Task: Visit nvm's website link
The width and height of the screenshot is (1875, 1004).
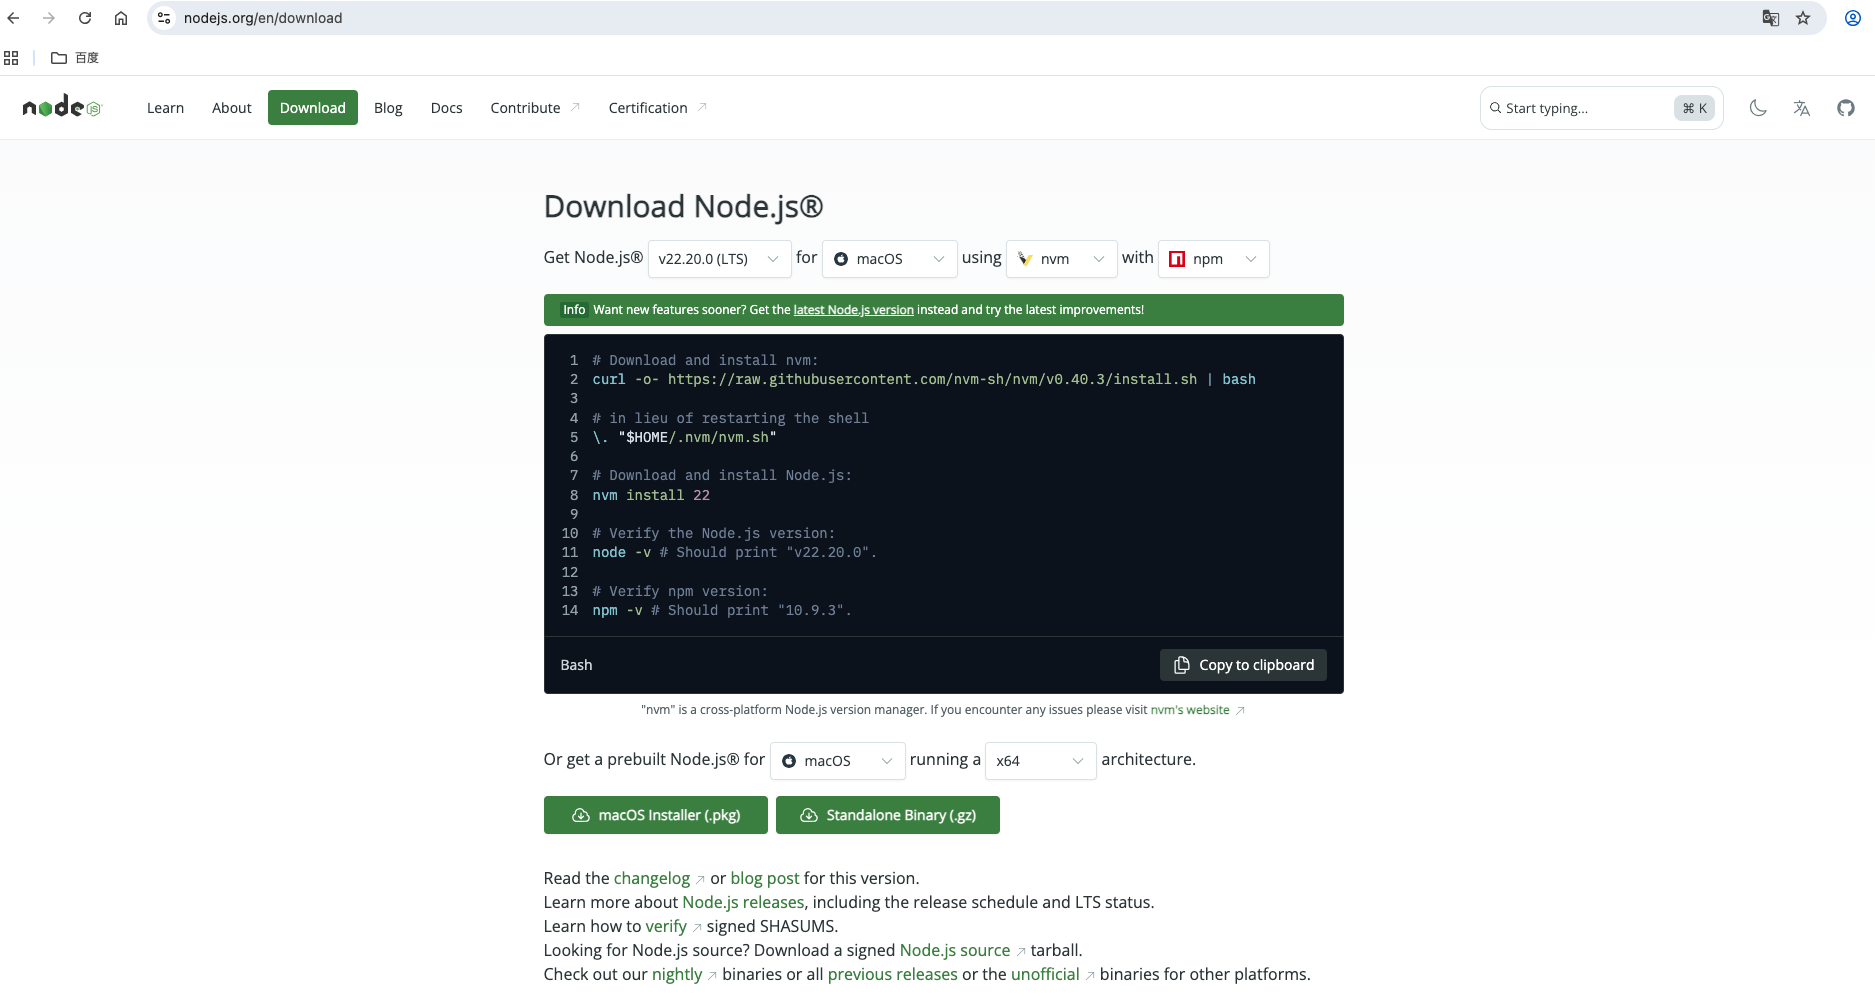Action: coord(1190,710)
